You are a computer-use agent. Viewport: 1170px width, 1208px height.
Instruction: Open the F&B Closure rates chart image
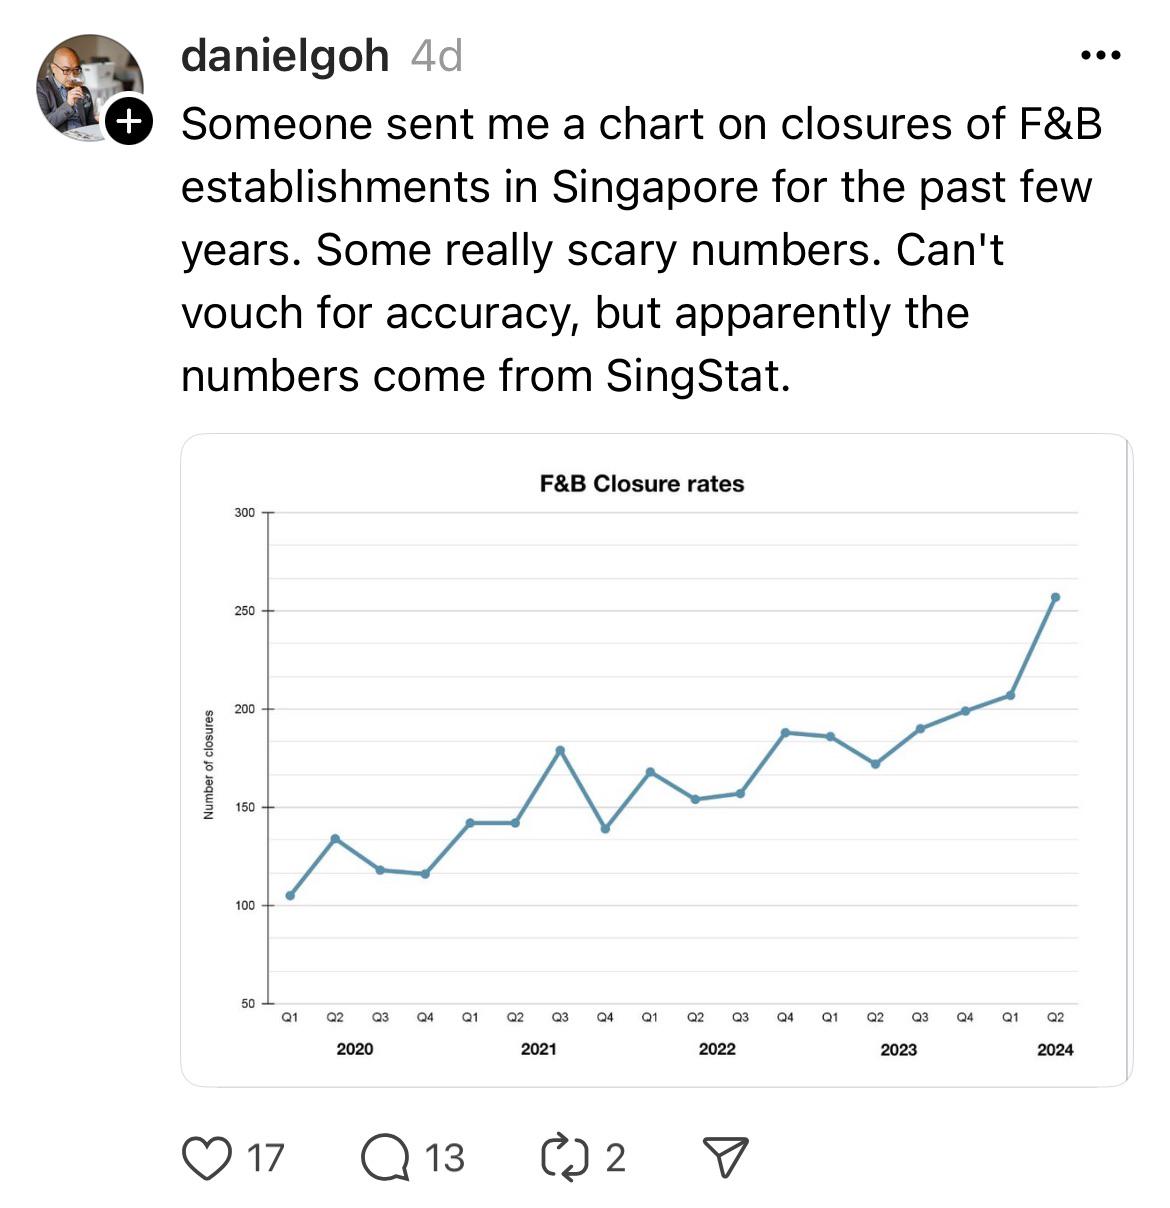656,760
